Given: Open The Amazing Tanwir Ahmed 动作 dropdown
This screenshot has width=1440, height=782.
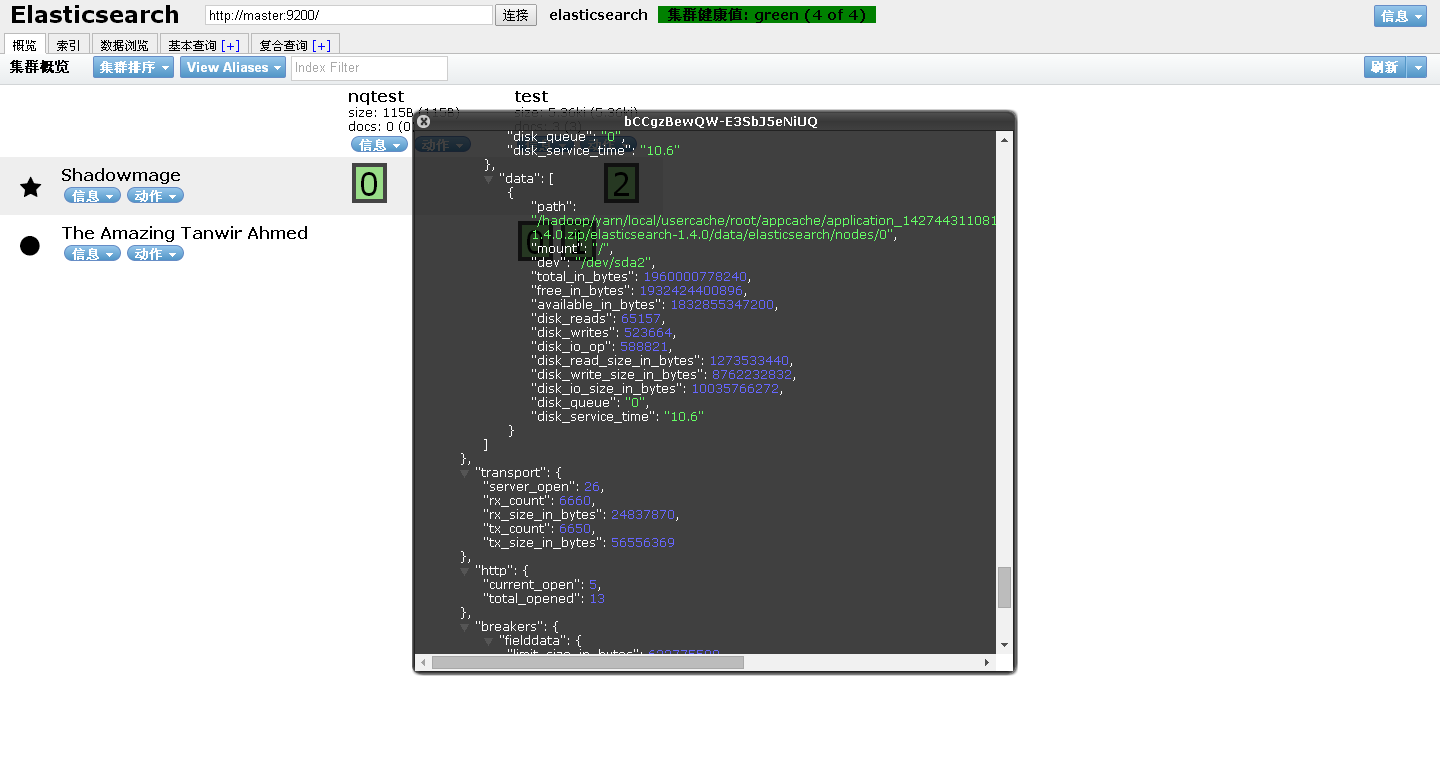Looking at the screenshot, I should 155,254.
